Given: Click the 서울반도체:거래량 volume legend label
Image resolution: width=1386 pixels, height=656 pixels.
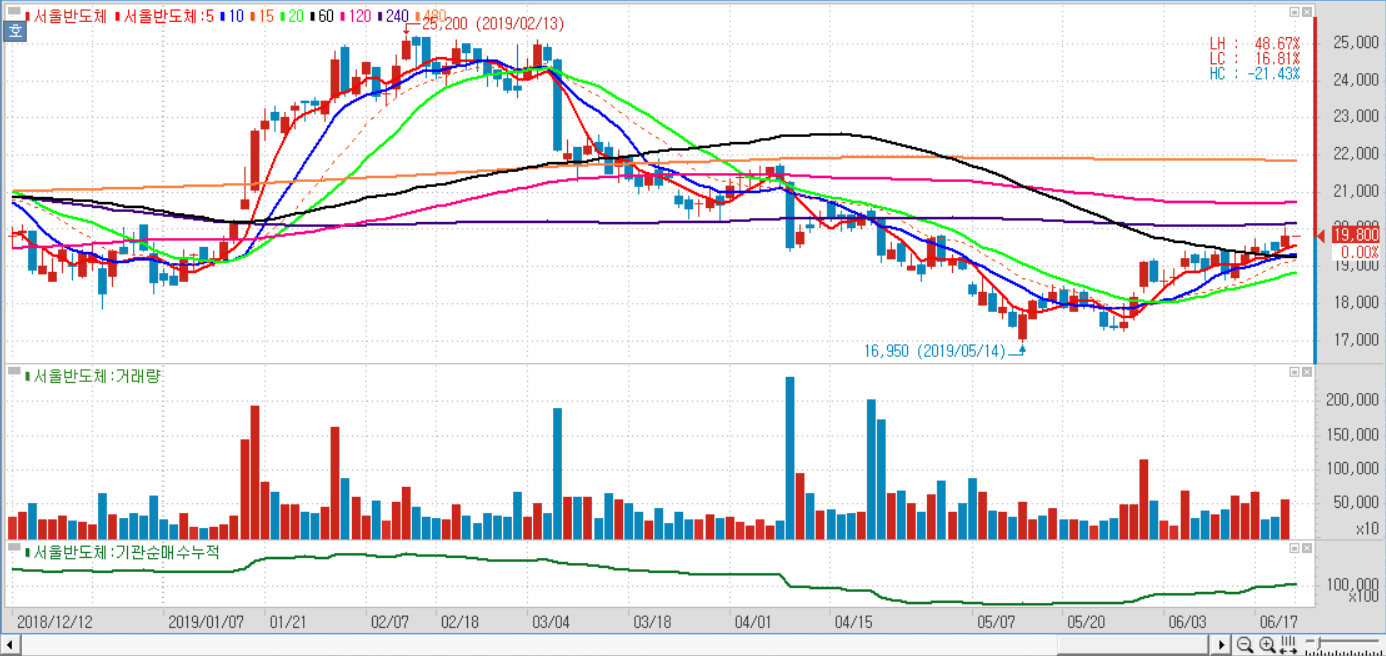Looking at the screenshot, I should click(92, 376).
